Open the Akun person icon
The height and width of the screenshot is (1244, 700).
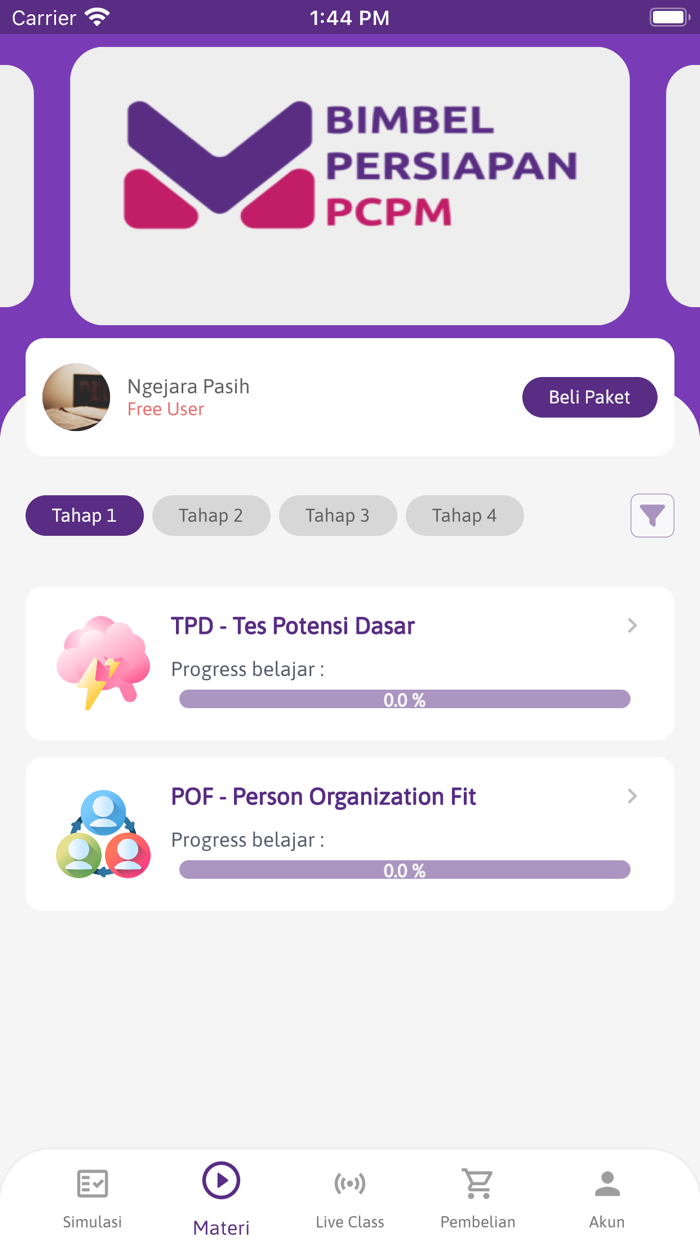click(607, 1184)
